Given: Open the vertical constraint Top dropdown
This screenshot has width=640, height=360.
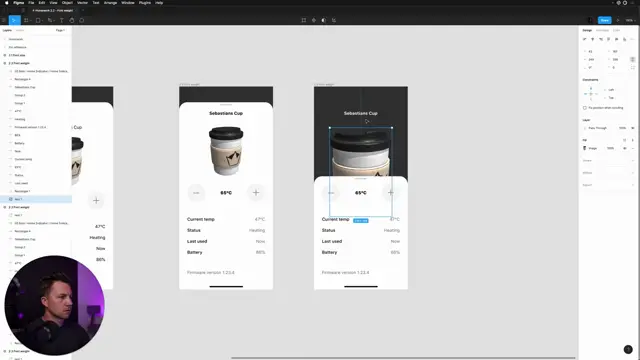Looking at the screenshot, I should 611,98.
